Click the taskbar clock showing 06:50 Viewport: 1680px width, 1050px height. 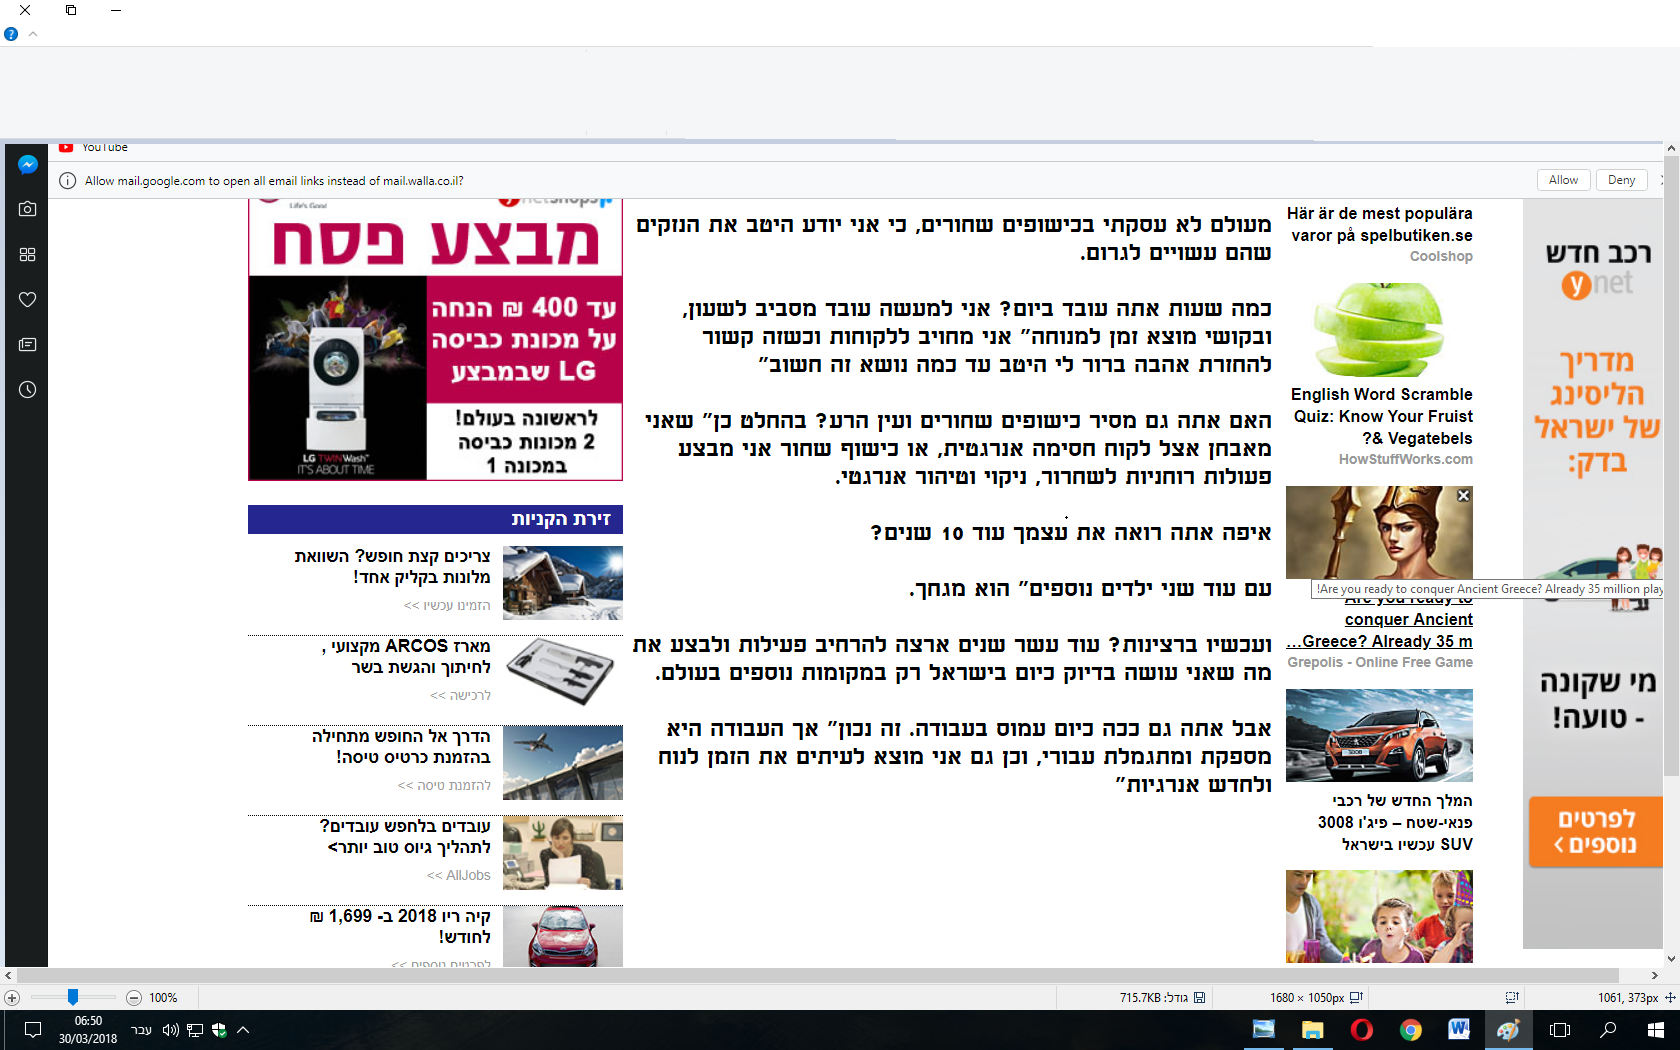(x=88, y=1030)
